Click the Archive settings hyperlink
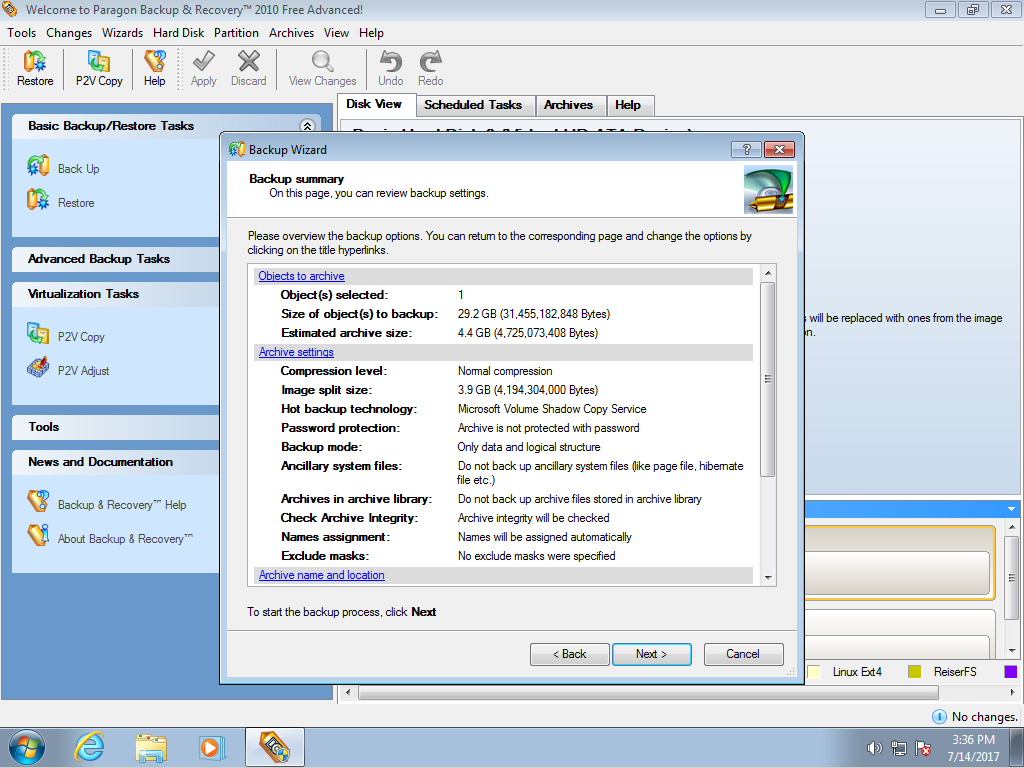Viewport: 1024px width, 768px height. click(x=296, y=352)
